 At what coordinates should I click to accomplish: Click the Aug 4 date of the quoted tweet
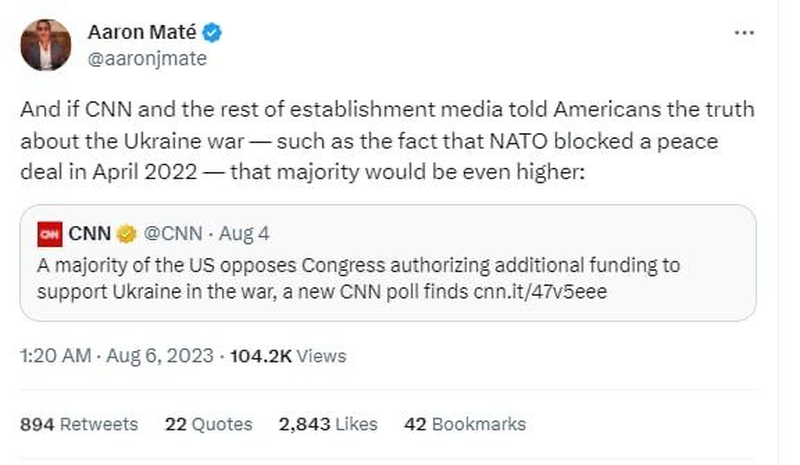[246, 235]
